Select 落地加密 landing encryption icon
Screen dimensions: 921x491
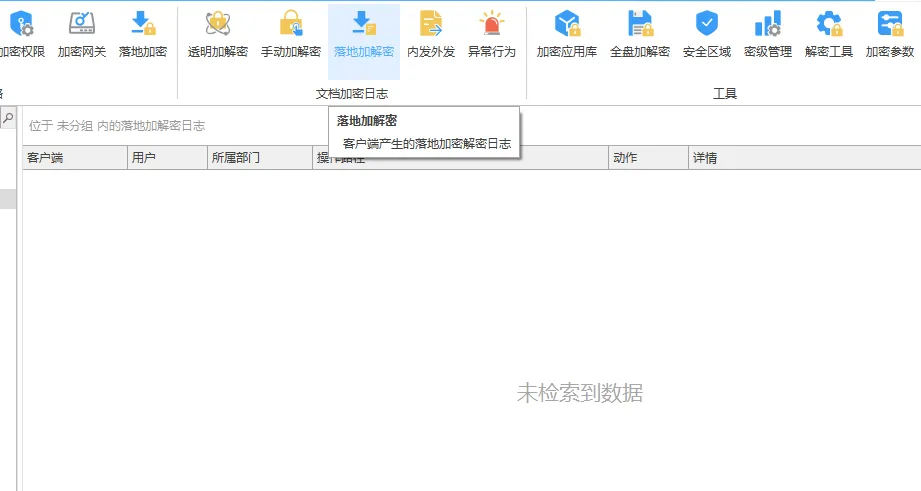[x=143, y=35]
